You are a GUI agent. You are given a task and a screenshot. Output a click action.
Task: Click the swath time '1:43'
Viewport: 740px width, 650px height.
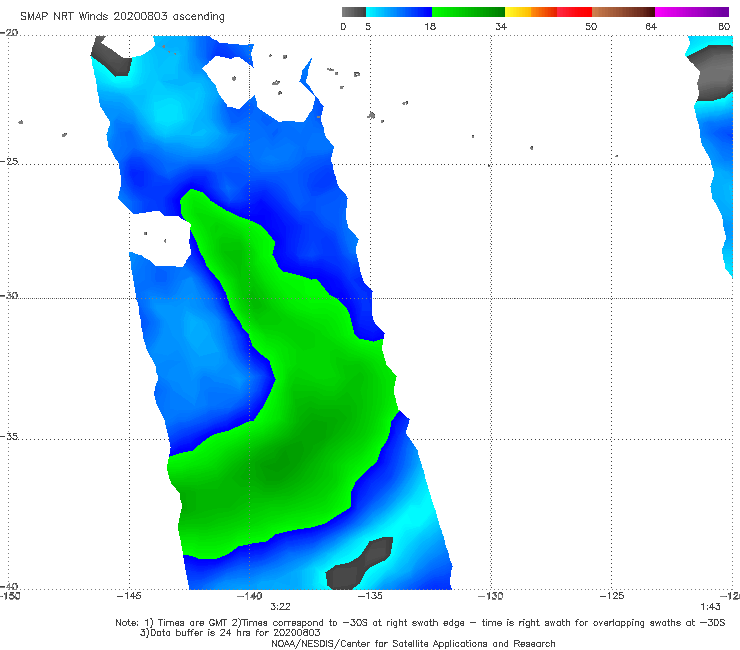tap(710, 607)
